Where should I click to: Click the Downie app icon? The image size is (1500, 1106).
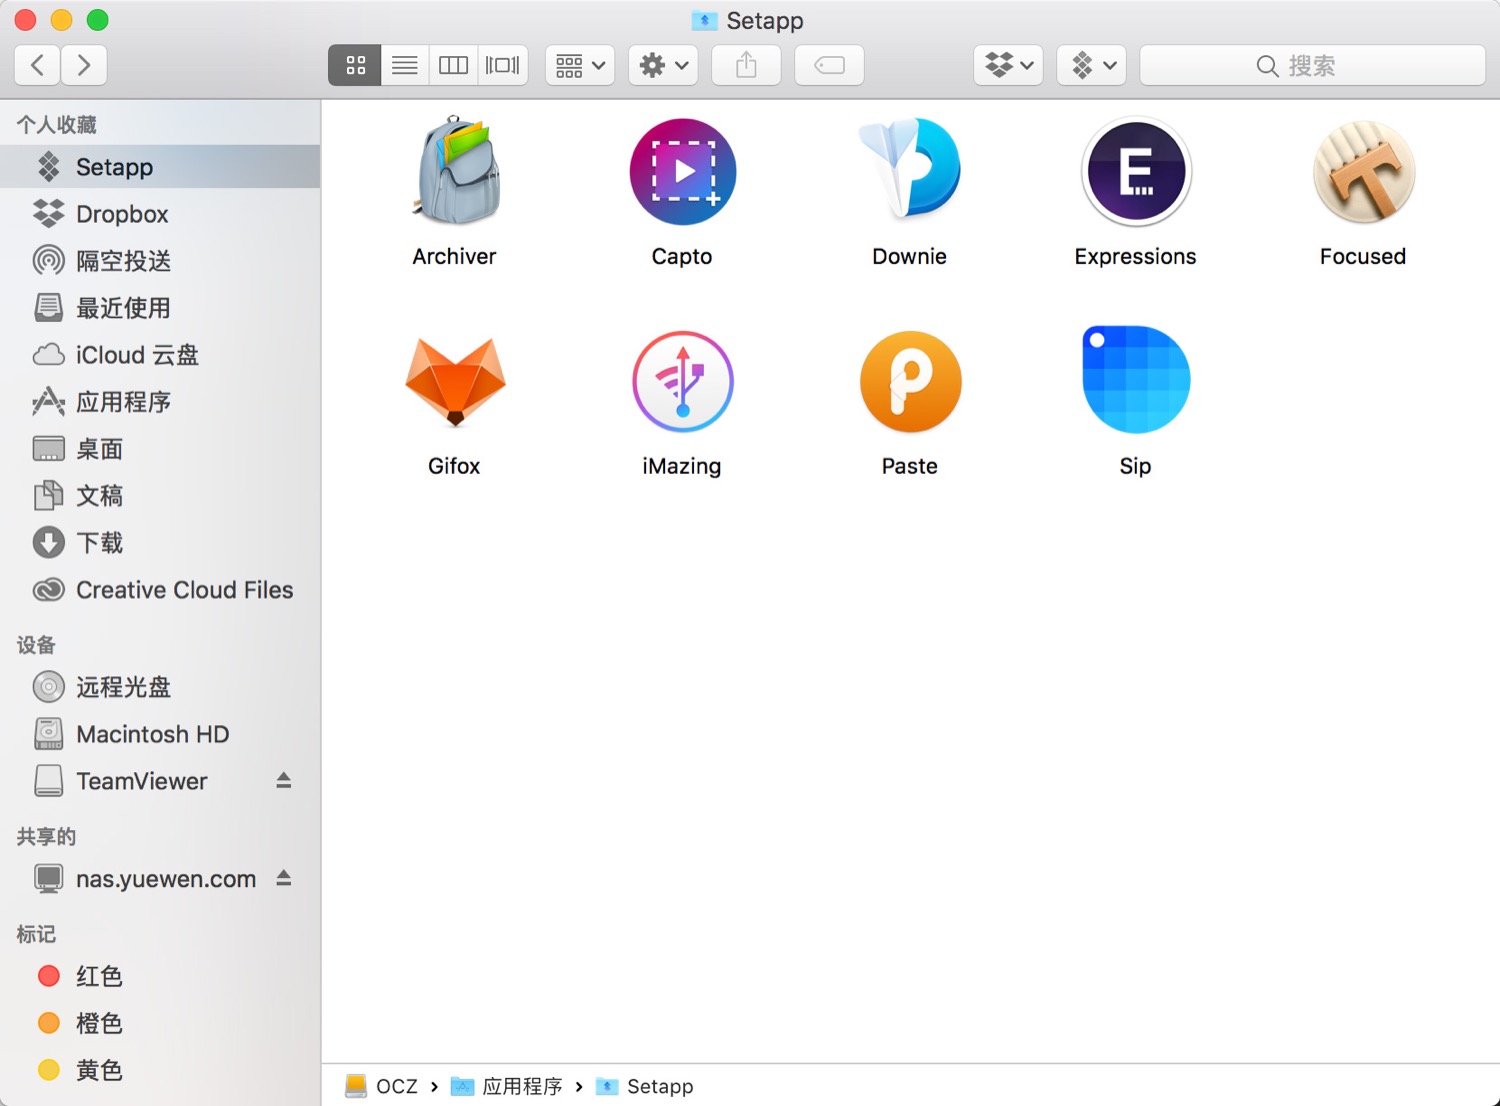point(909,170)
